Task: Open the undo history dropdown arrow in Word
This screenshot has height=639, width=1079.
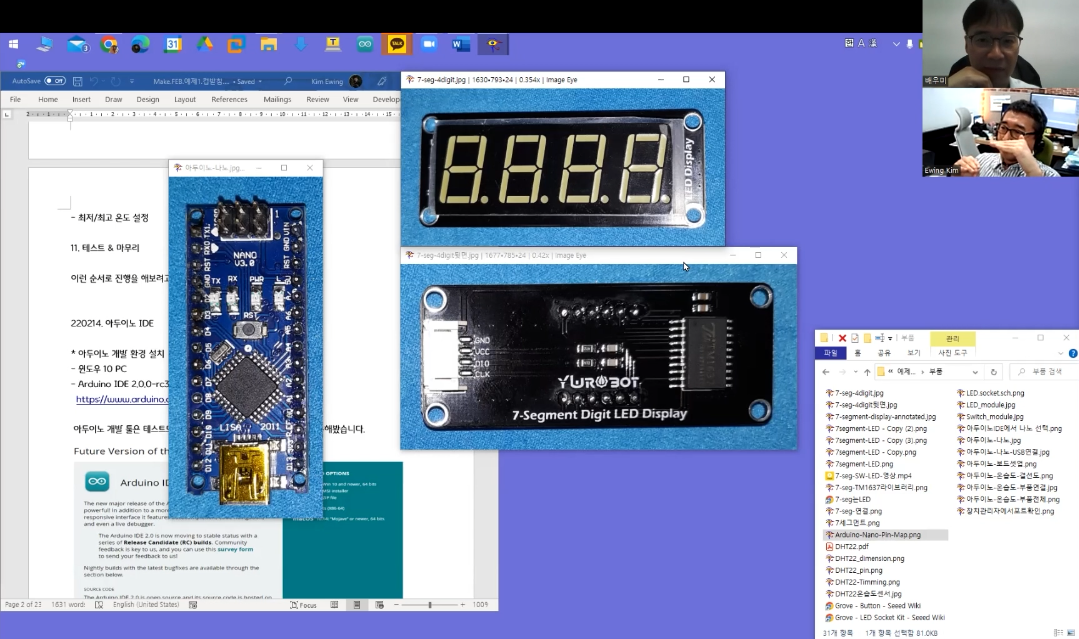Action: [x=103, y=81]
